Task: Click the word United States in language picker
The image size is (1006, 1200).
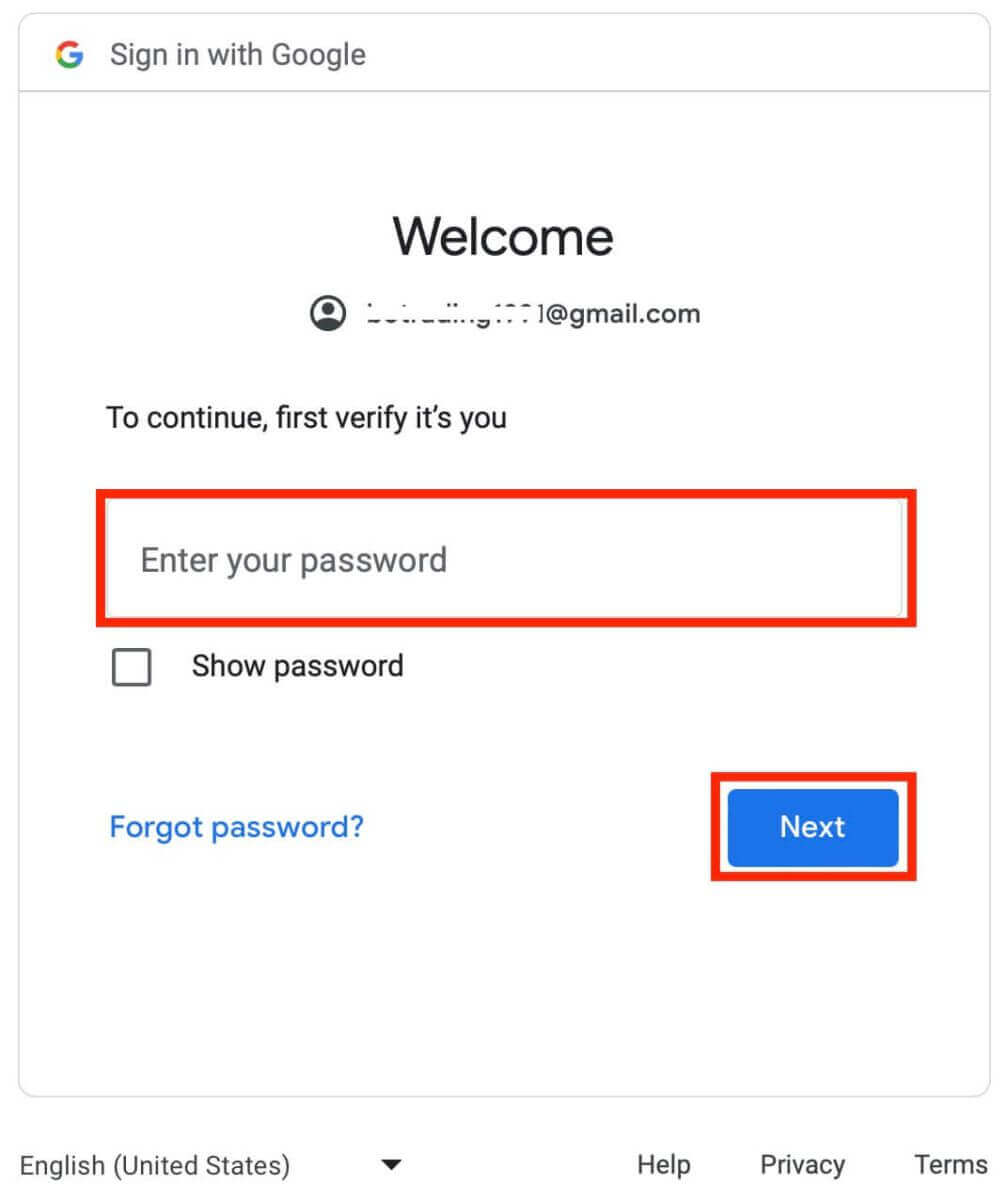Action: click(202, 1165)
